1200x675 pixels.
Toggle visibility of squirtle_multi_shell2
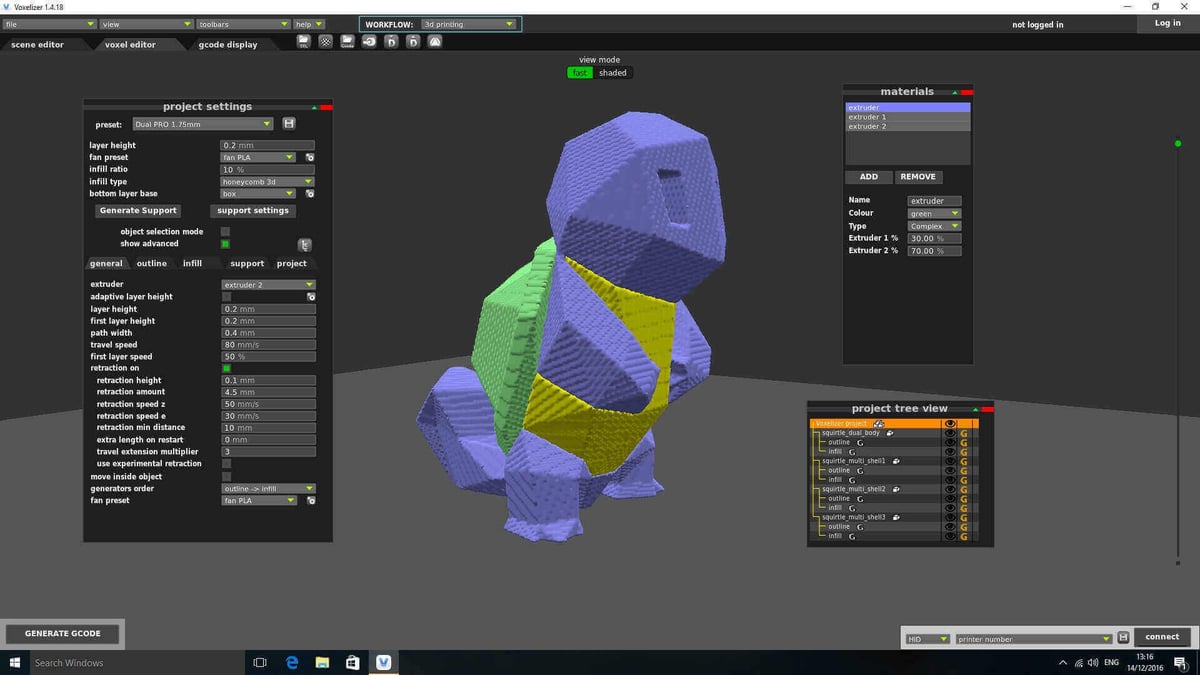(x=949, y=489)
